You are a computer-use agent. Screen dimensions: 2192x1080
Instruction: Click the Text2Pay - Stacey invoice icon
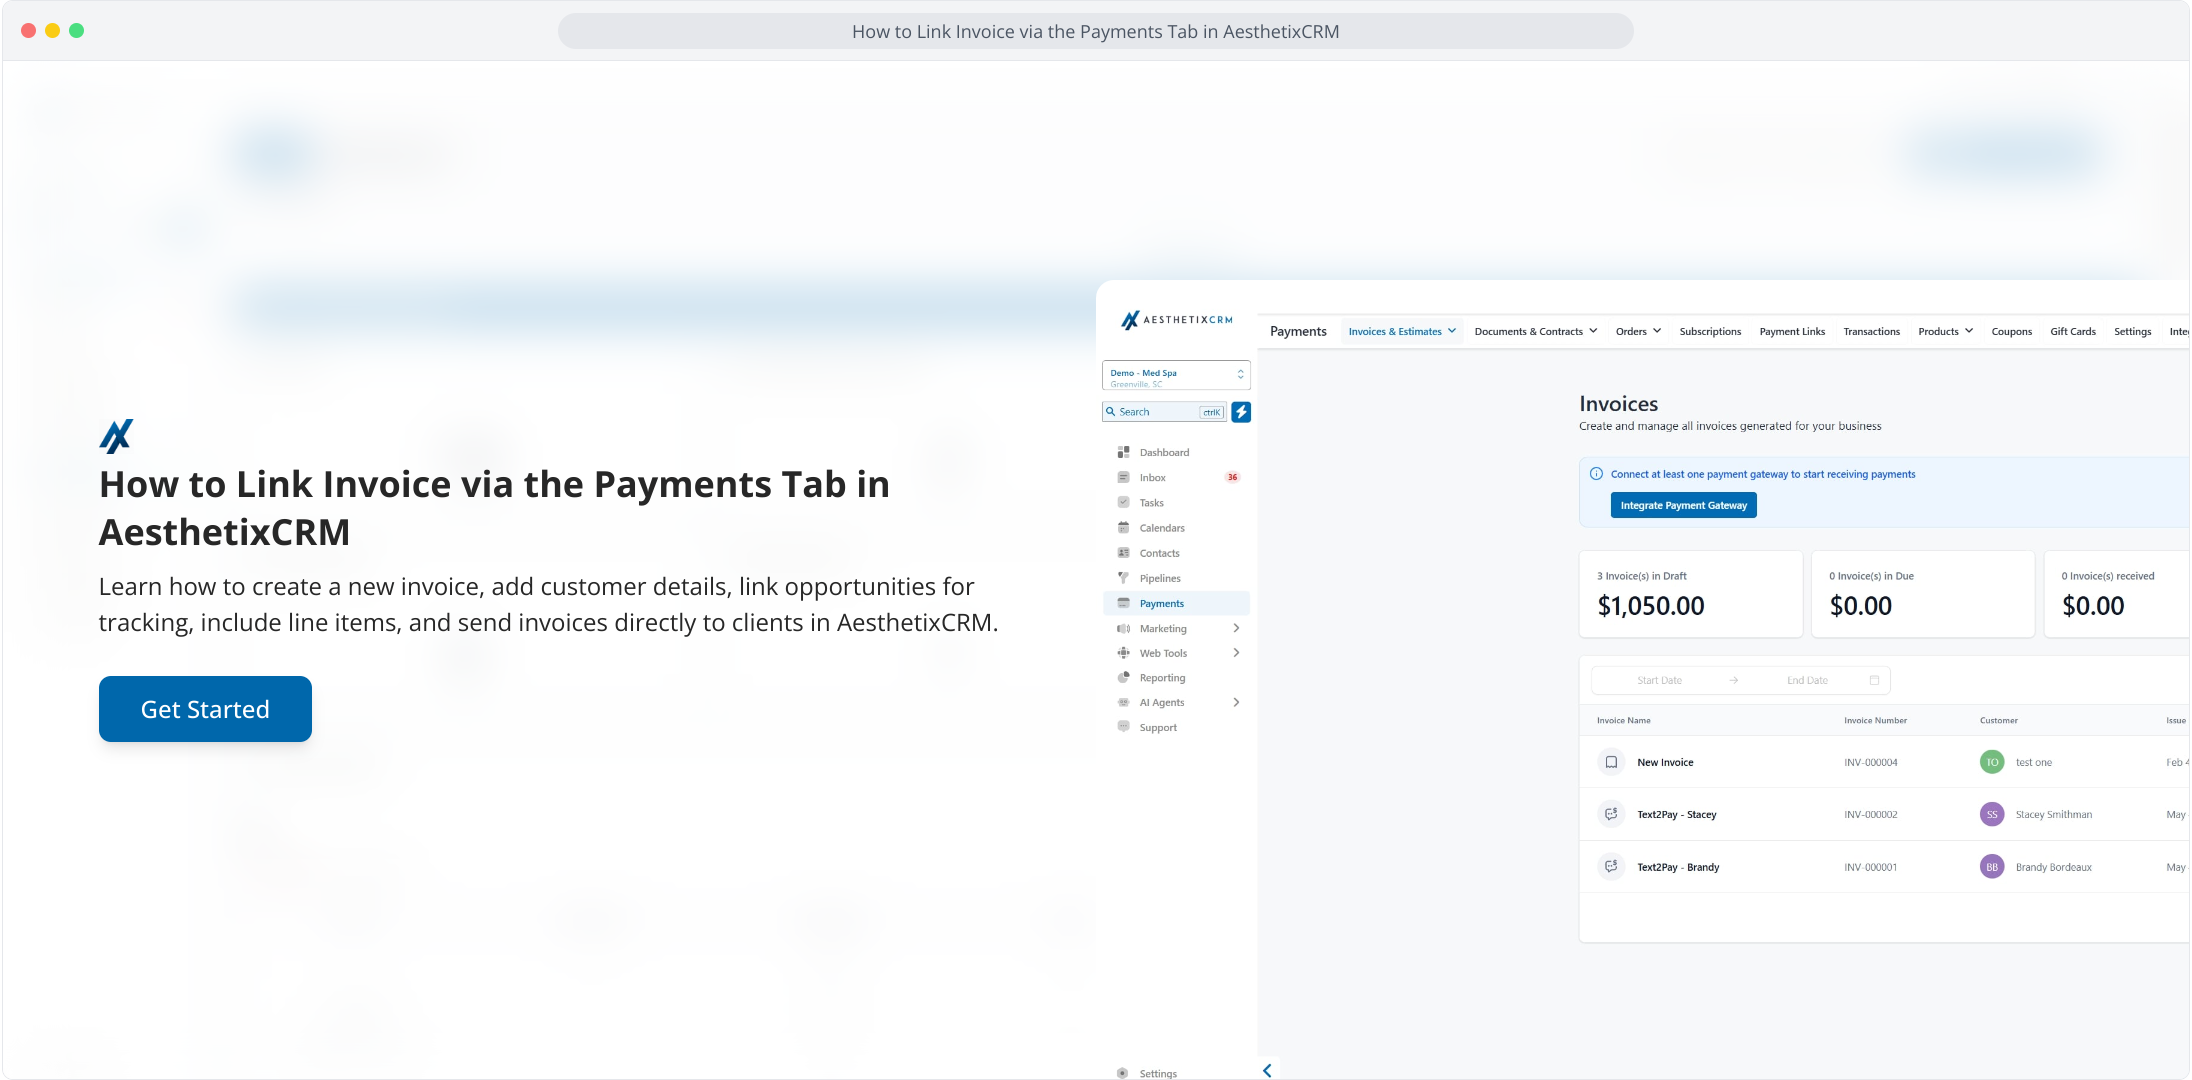tap(1611, 814)
